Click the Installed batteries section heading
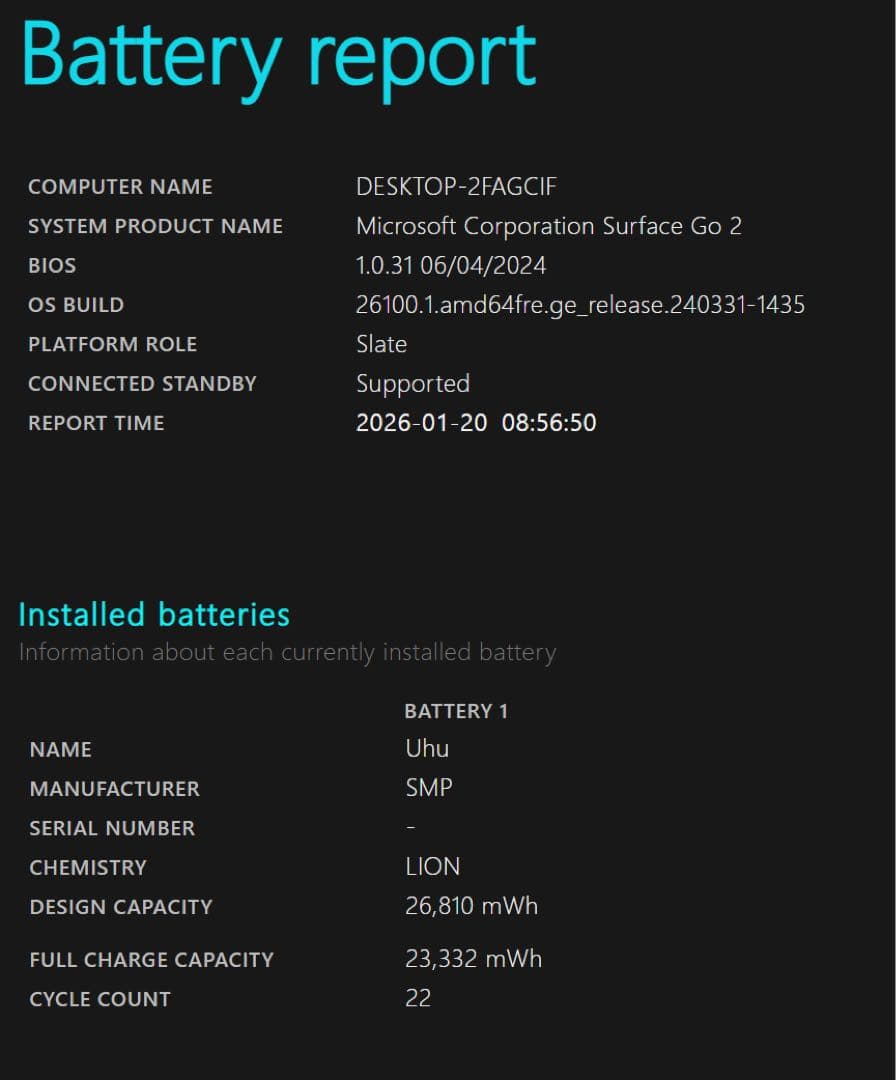 (154, 614)
